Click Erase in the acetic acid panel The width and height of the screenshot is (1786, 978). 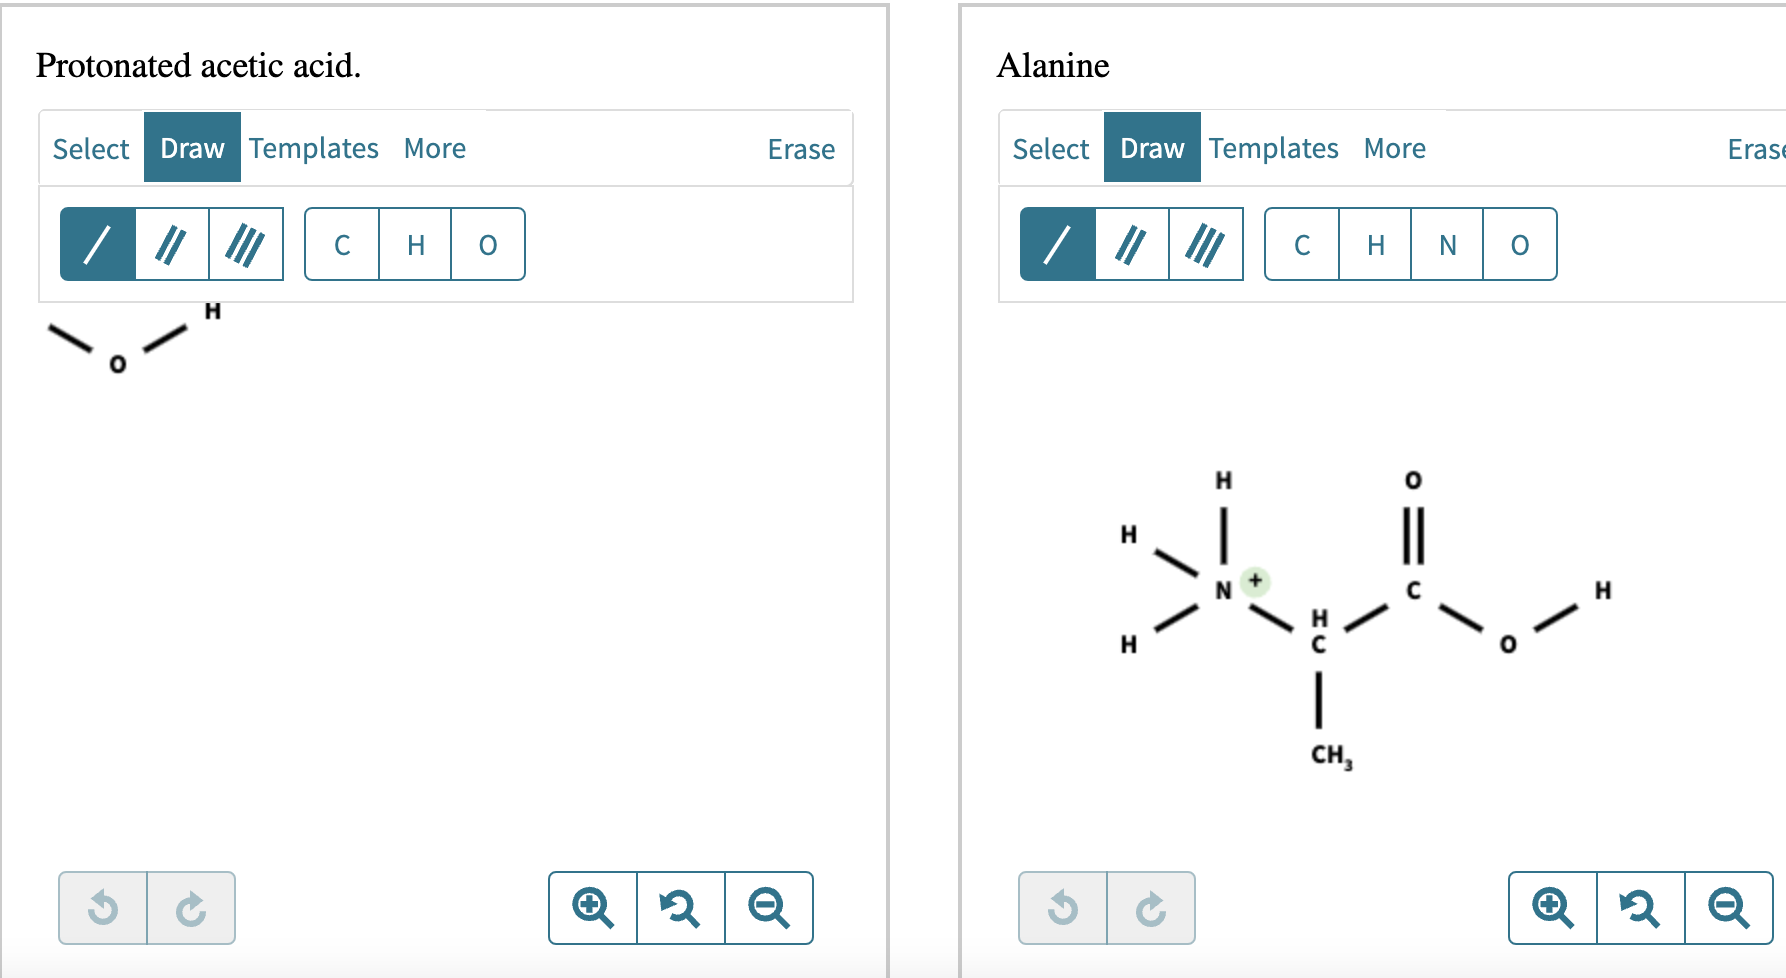[x=801, y=148]
